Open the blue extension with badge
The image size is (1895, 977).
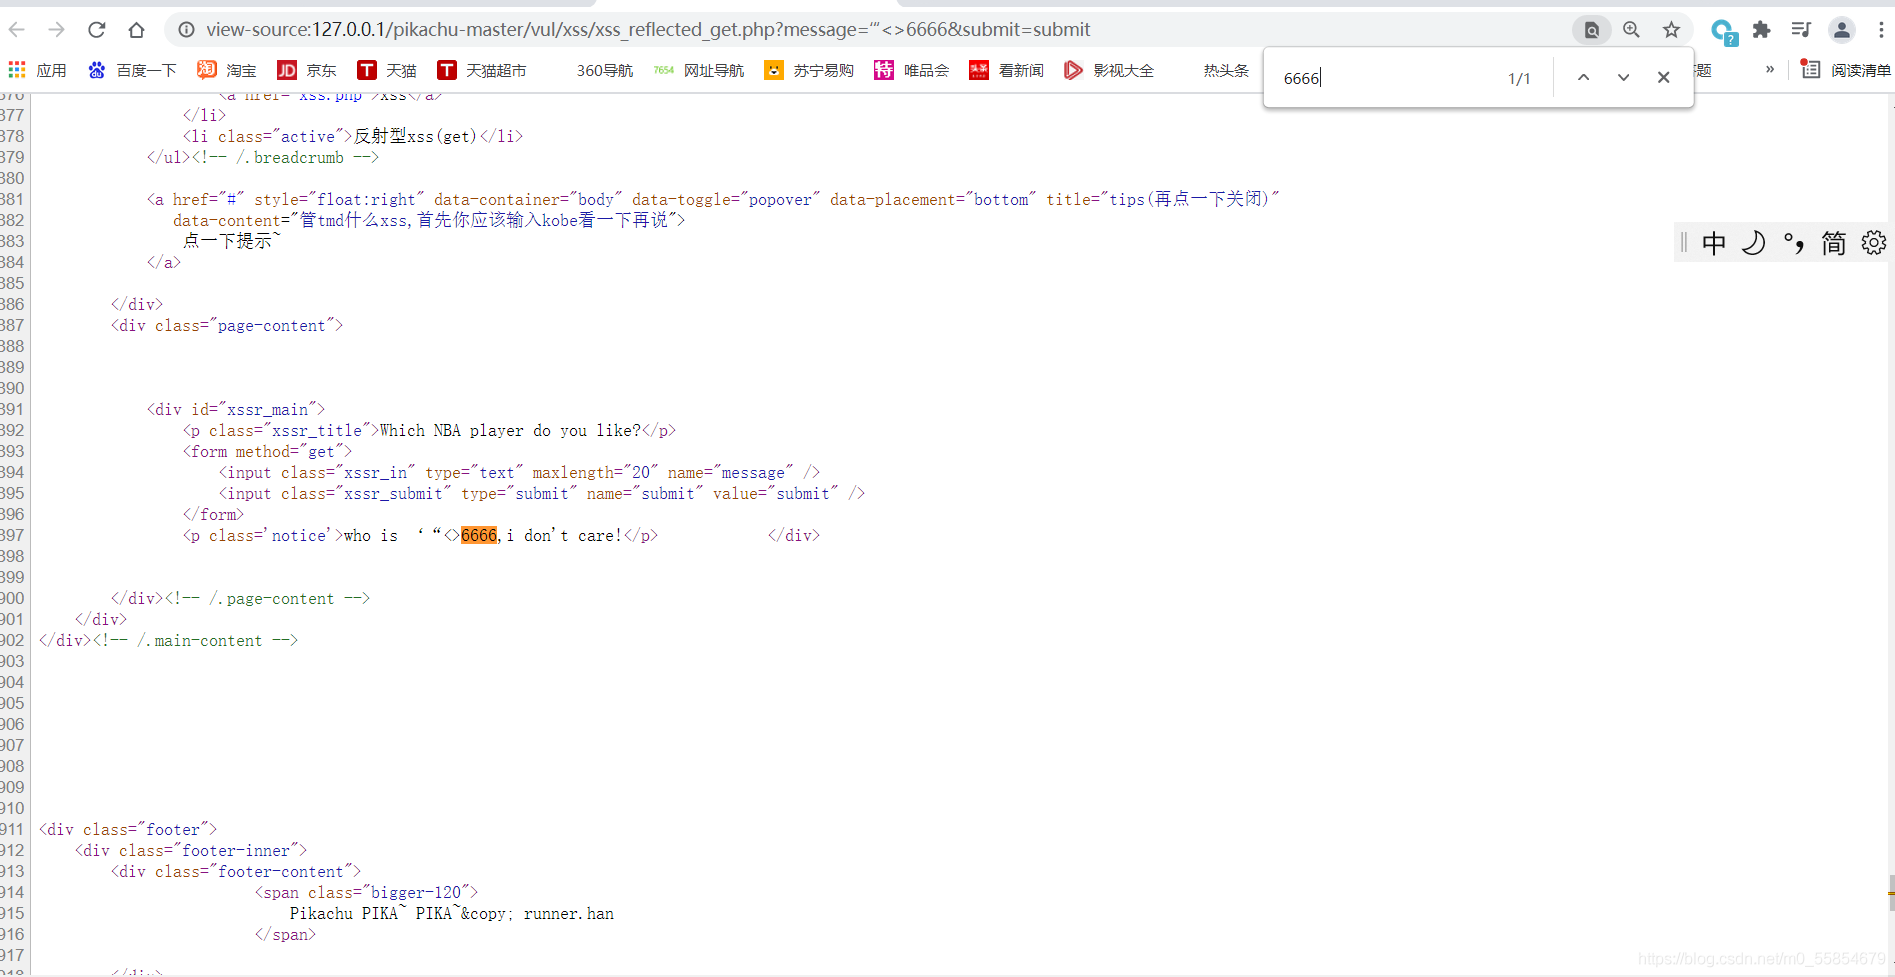tap(1723, 32)
